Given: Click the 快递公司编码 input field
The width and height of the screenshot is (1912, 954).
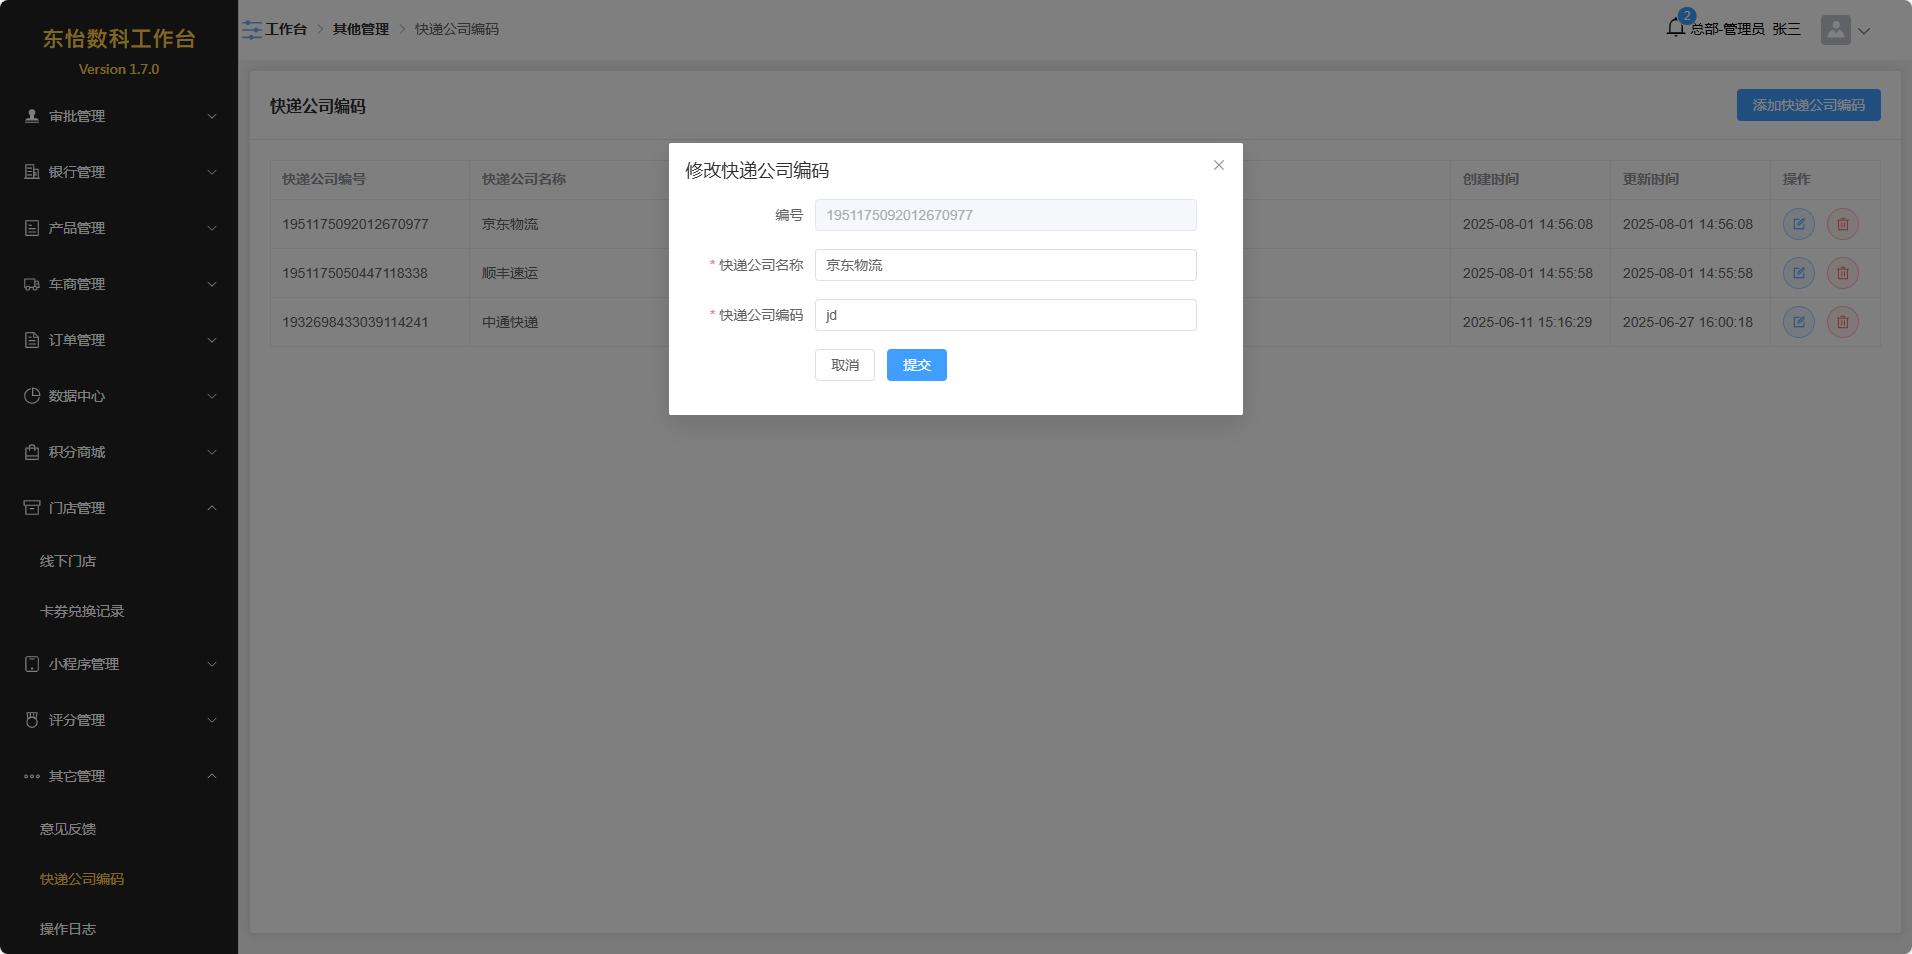Looking at the screenshot, I should [1005, 315].
